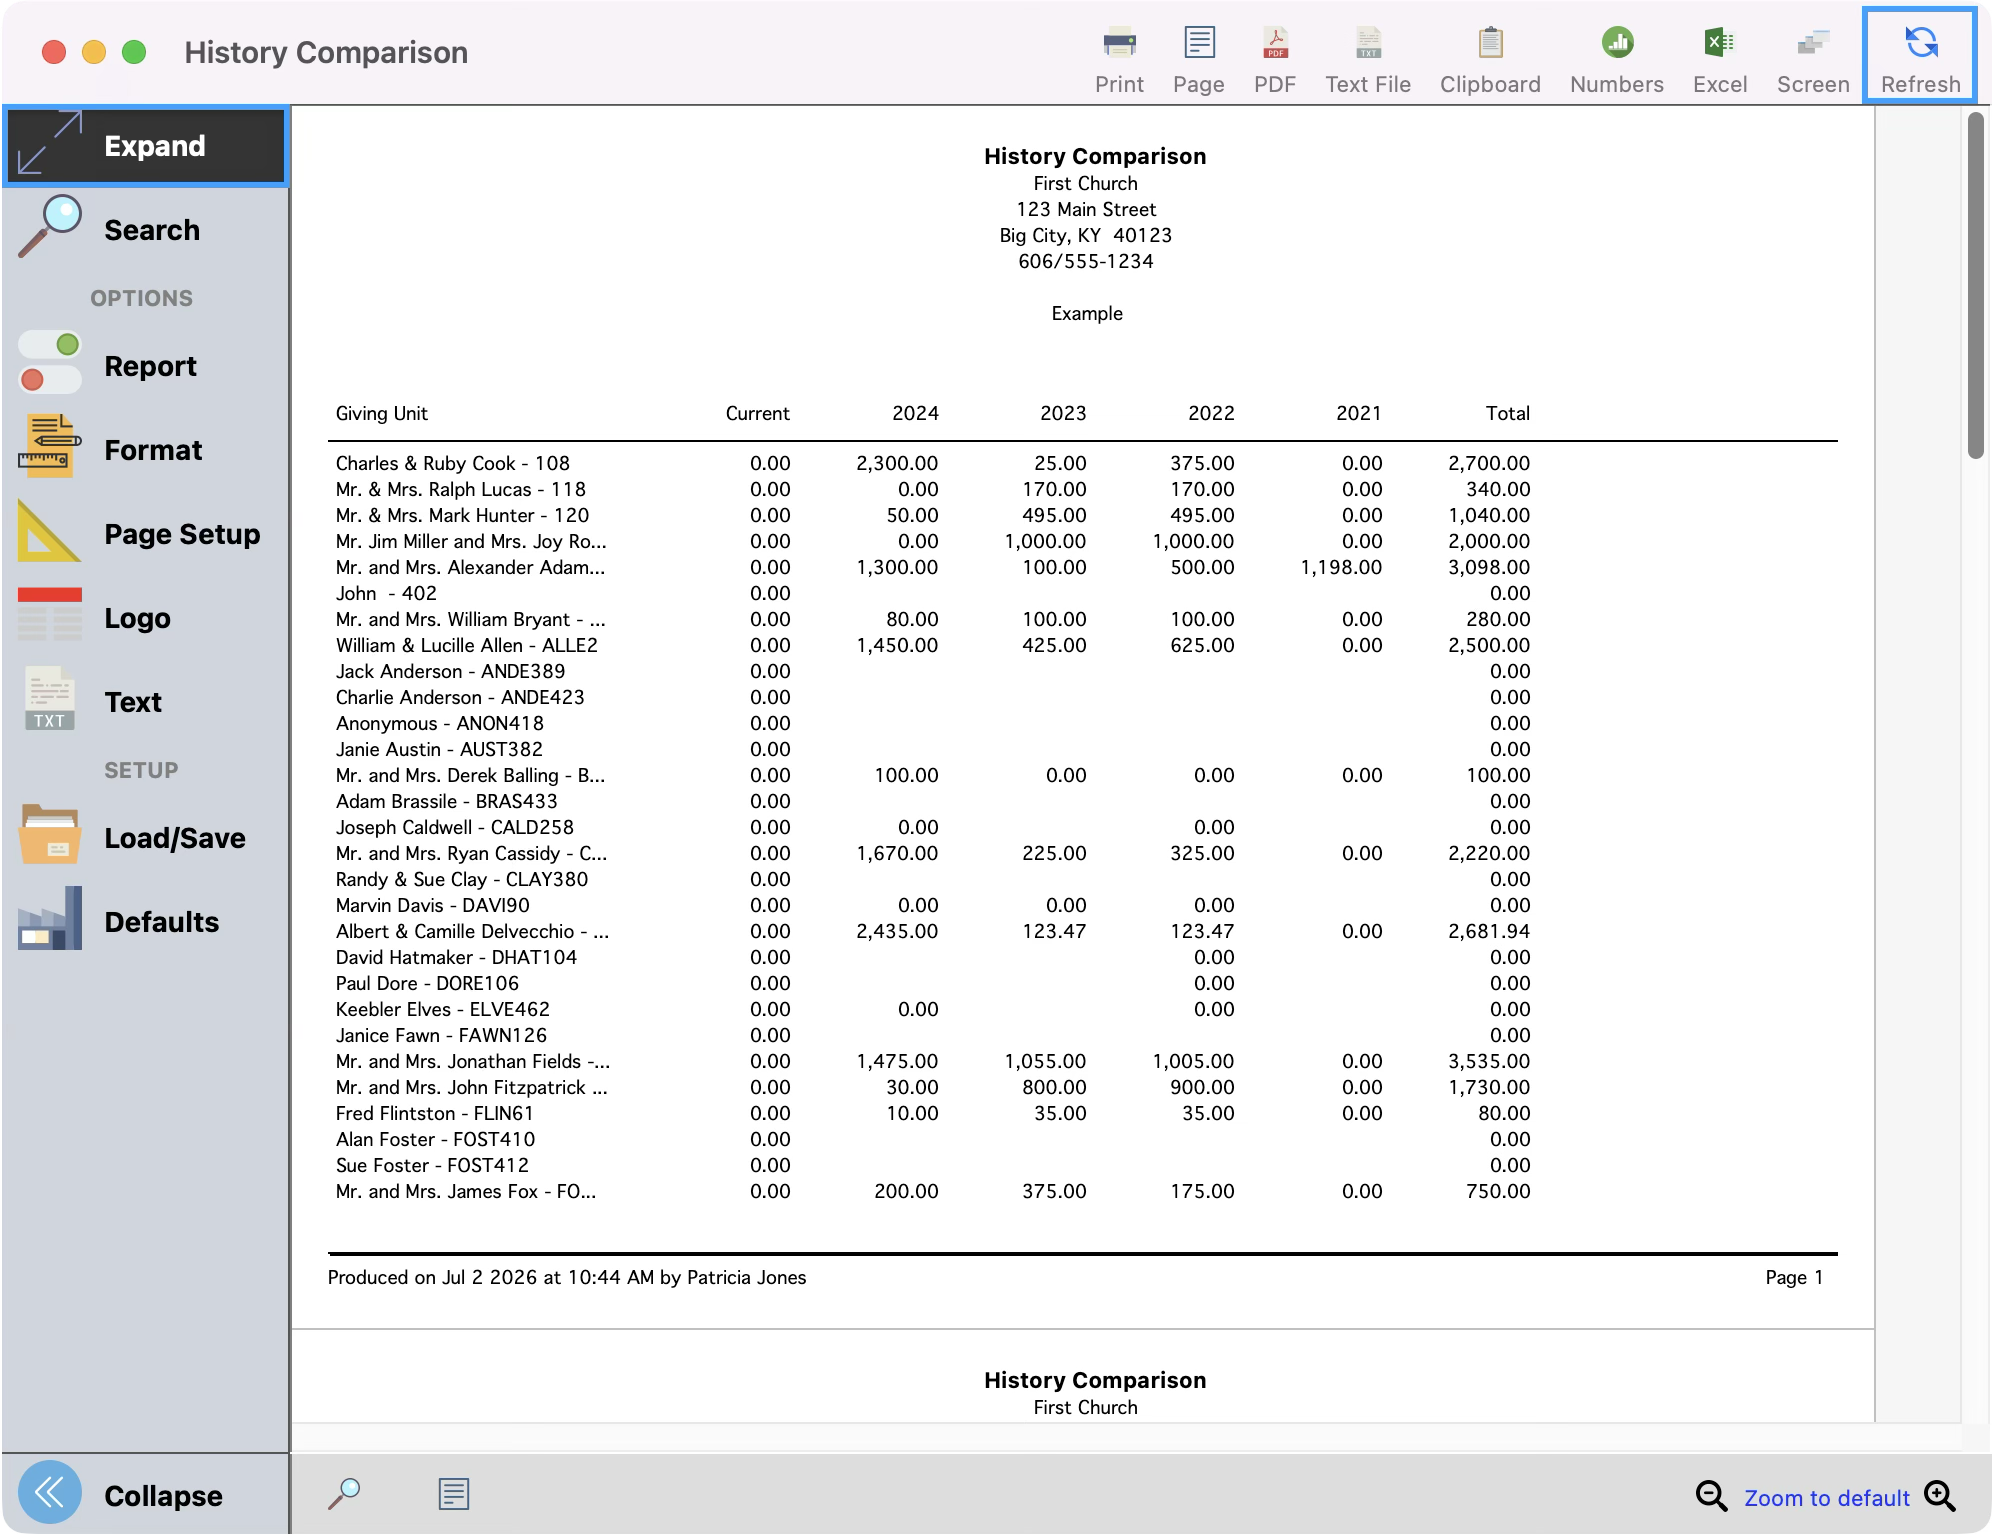Click the magnifier icon in bottom bar
Image resolution: width=1992 pixels, height=1534 pixels.
click(x=344, y=1494)
